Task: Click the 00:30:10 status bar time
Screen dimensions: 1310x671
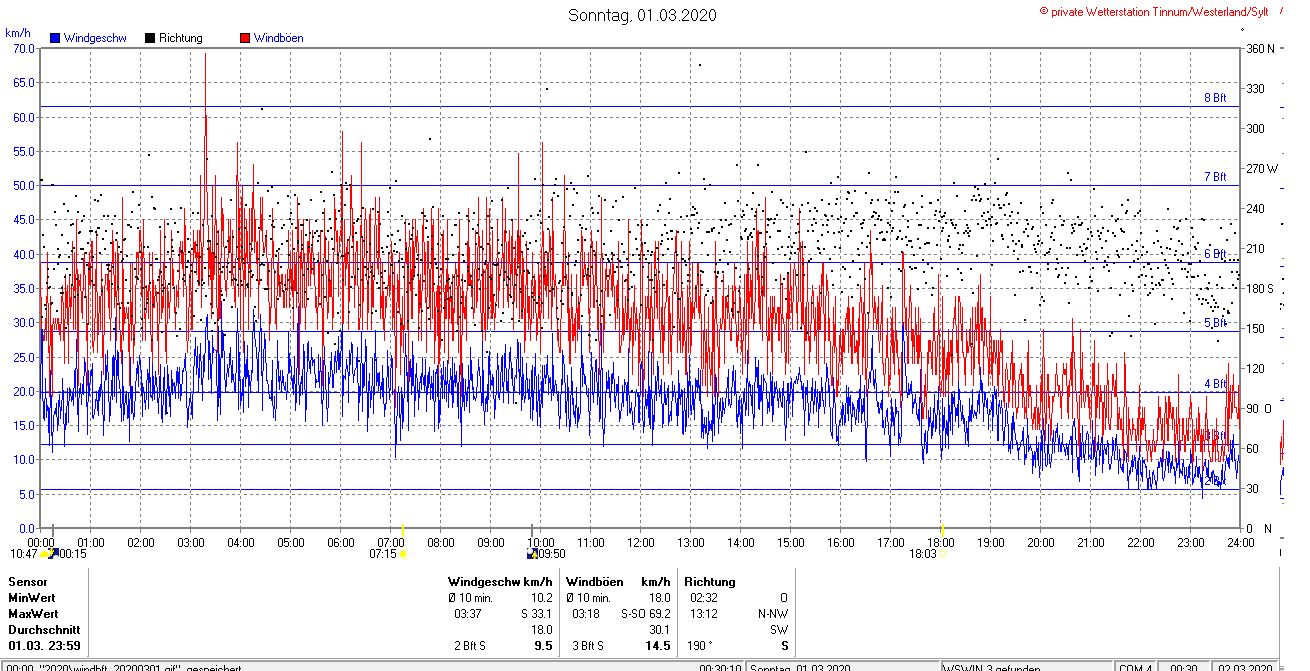Action: pyautogui.click(x=720, y=668)
